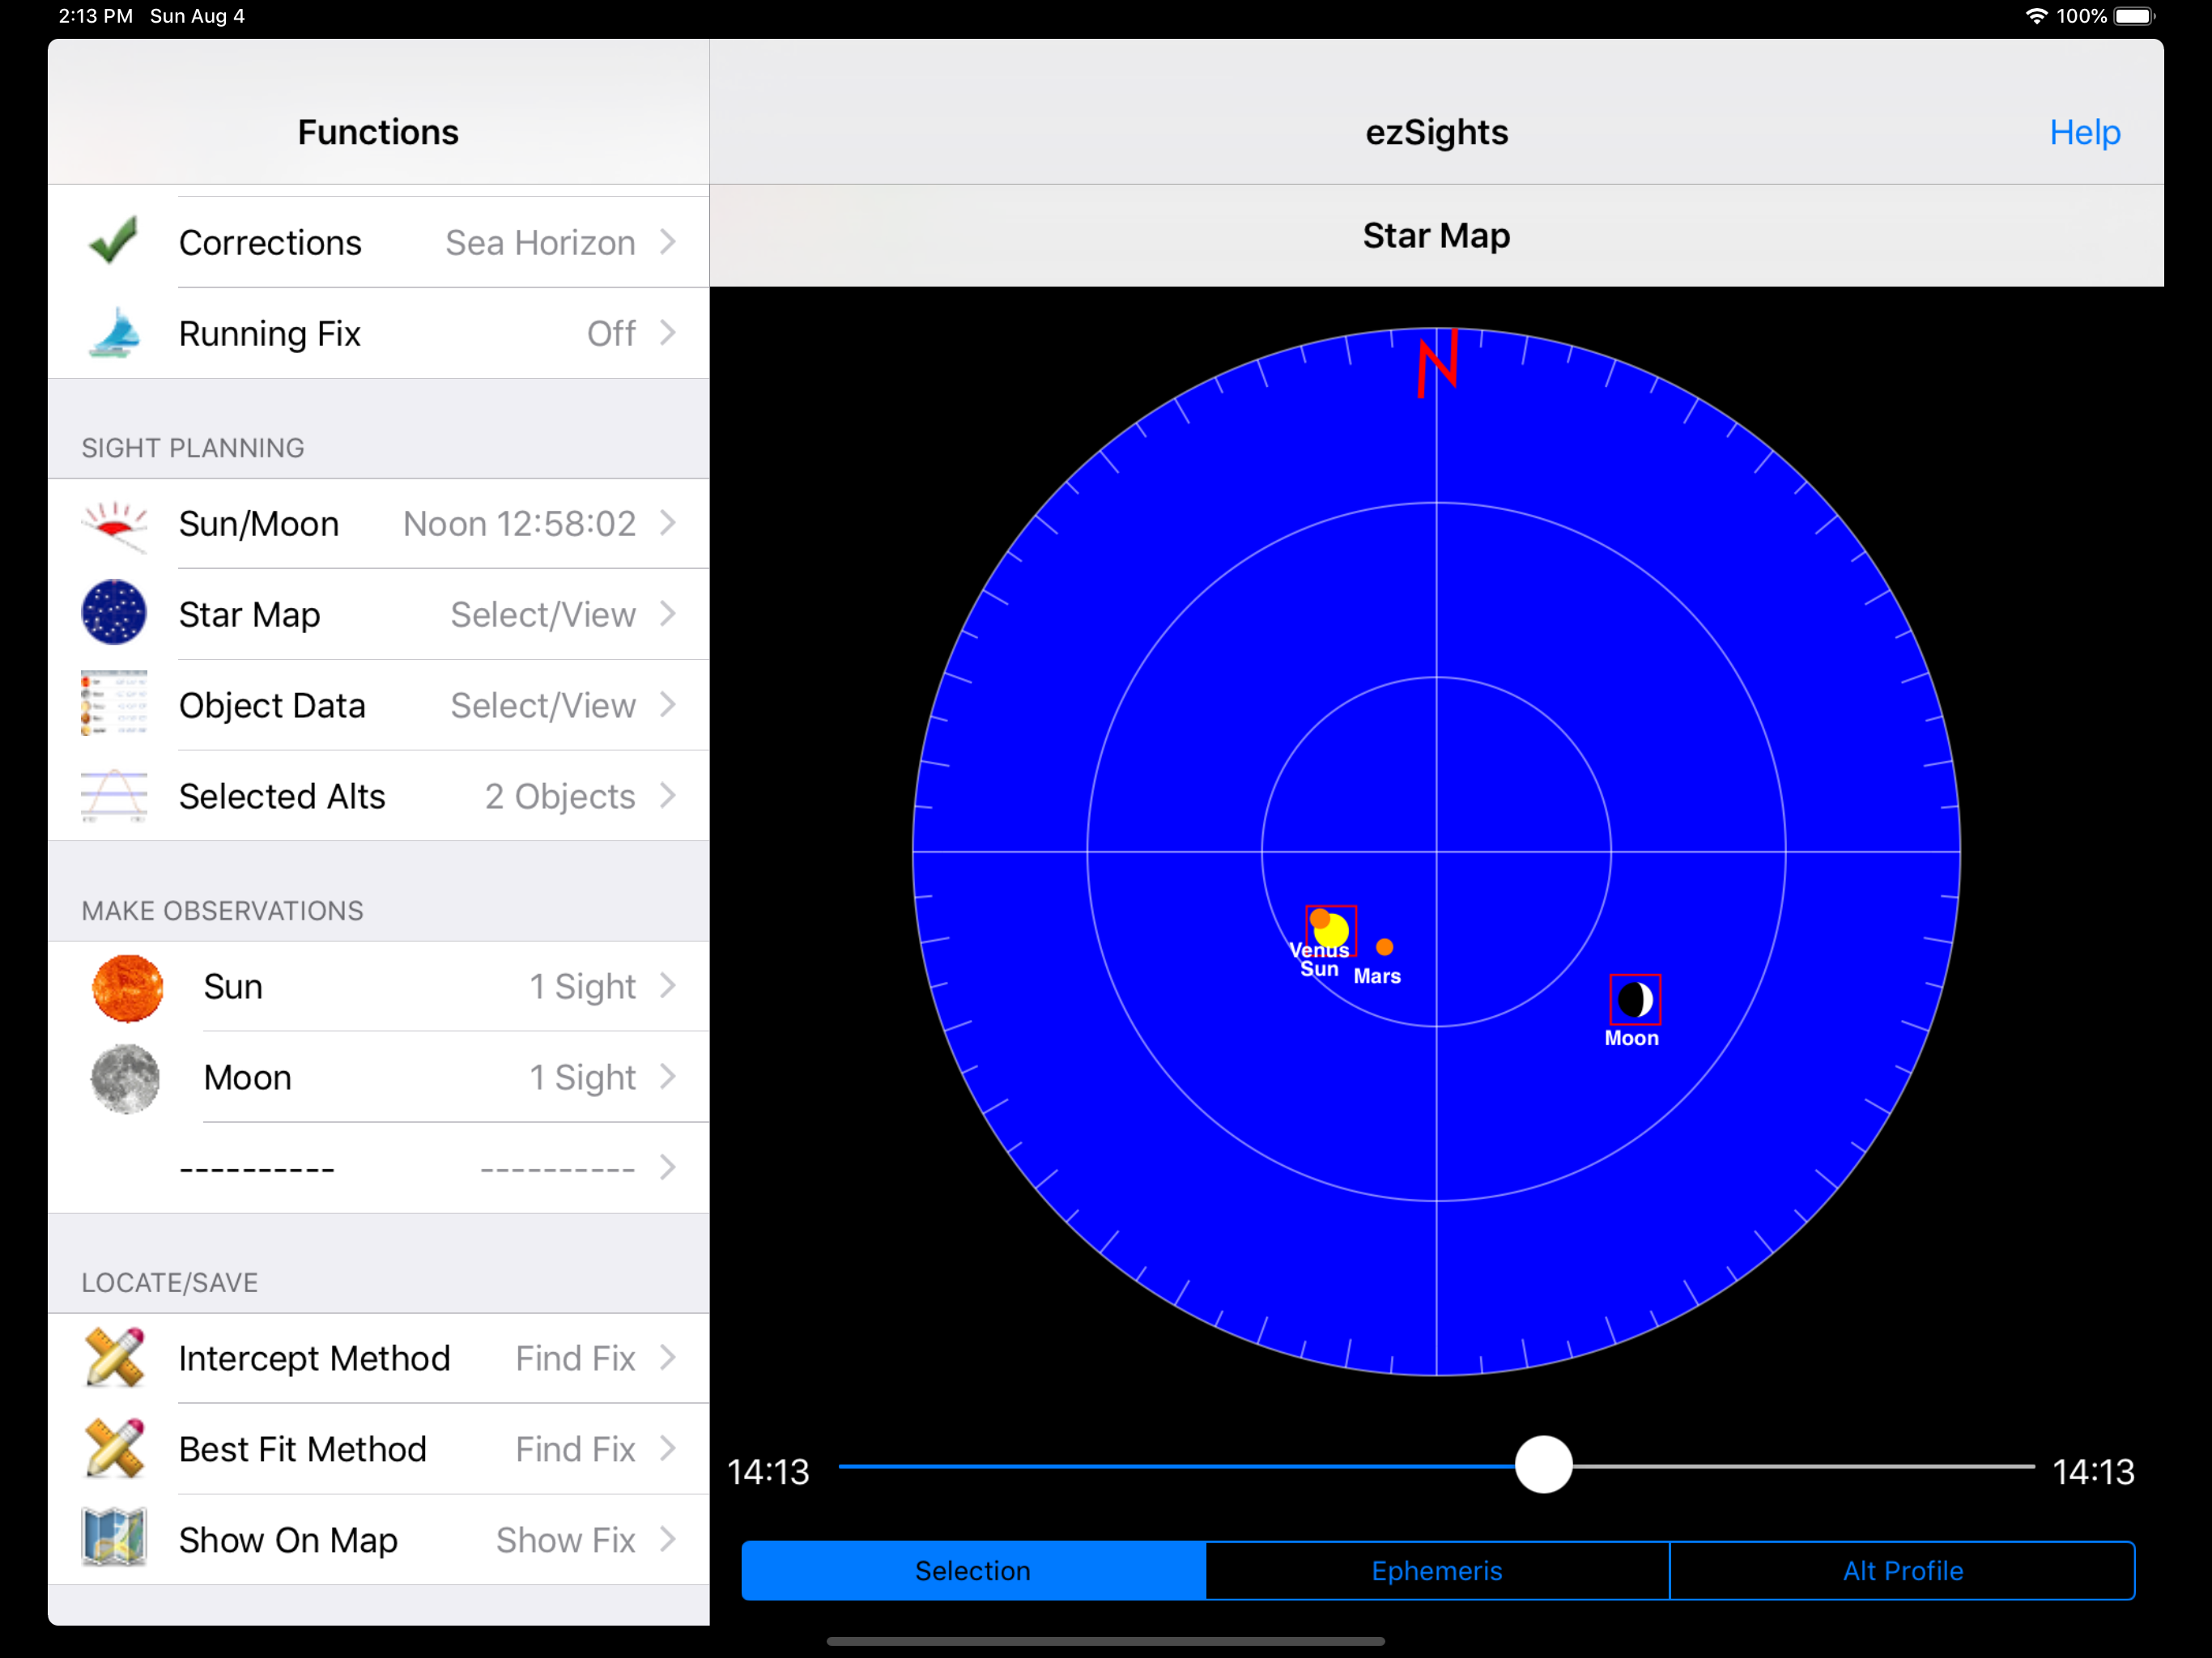Tap the gray Moon observation icon
2212x1658 pixels.
pos(125,1078)
